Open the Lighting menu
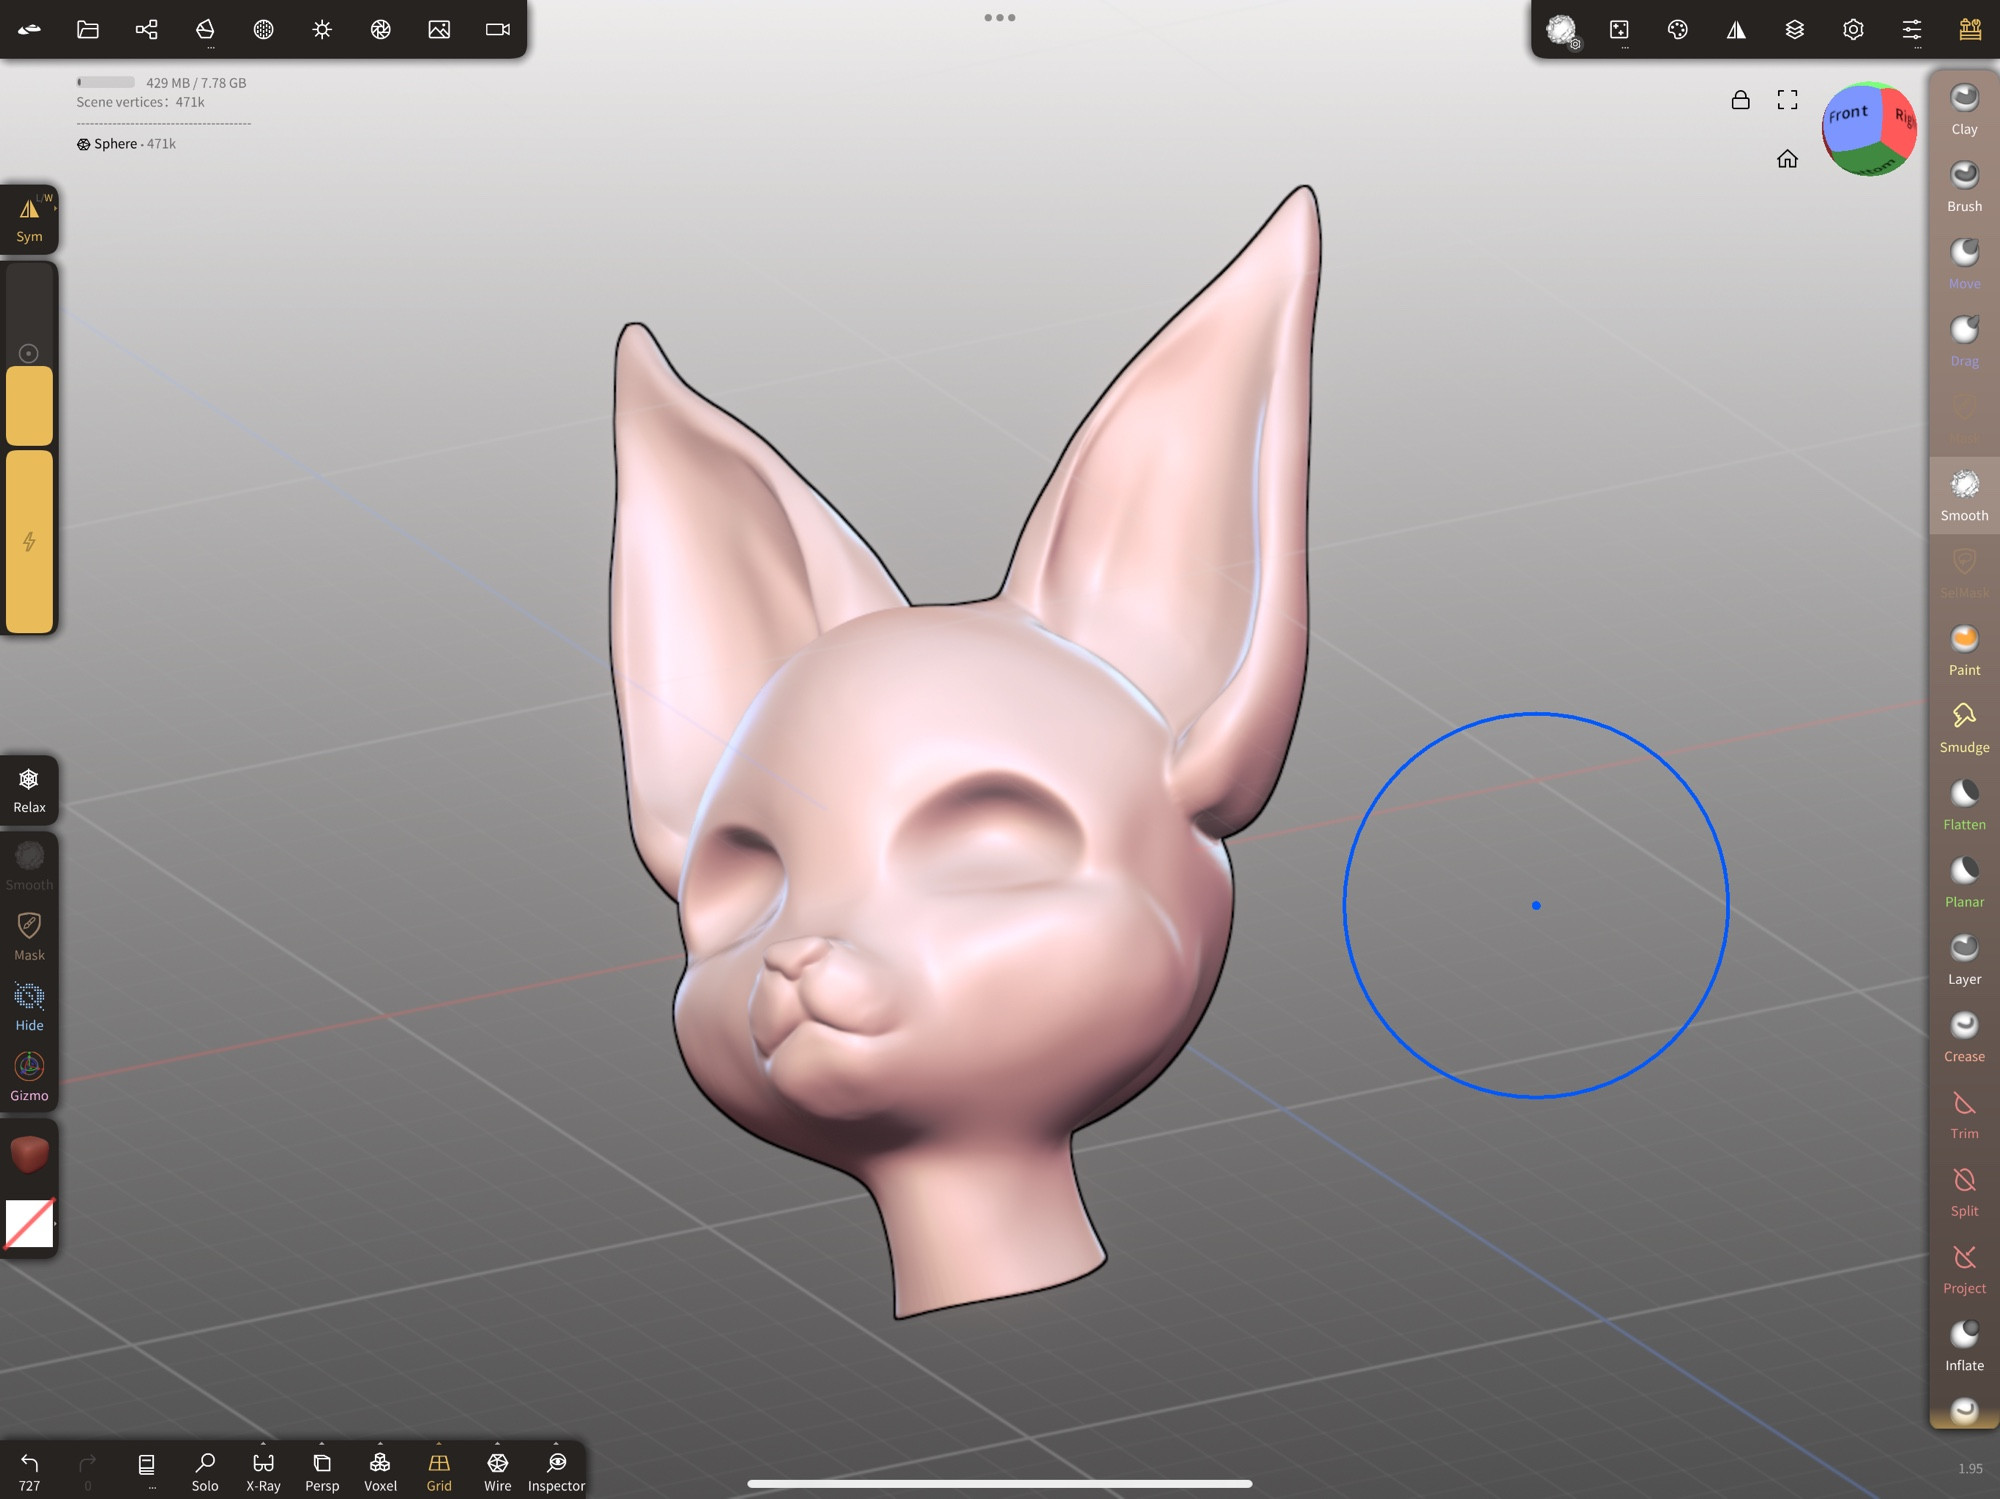2000x1499 pixels. [x=322, y=30]
